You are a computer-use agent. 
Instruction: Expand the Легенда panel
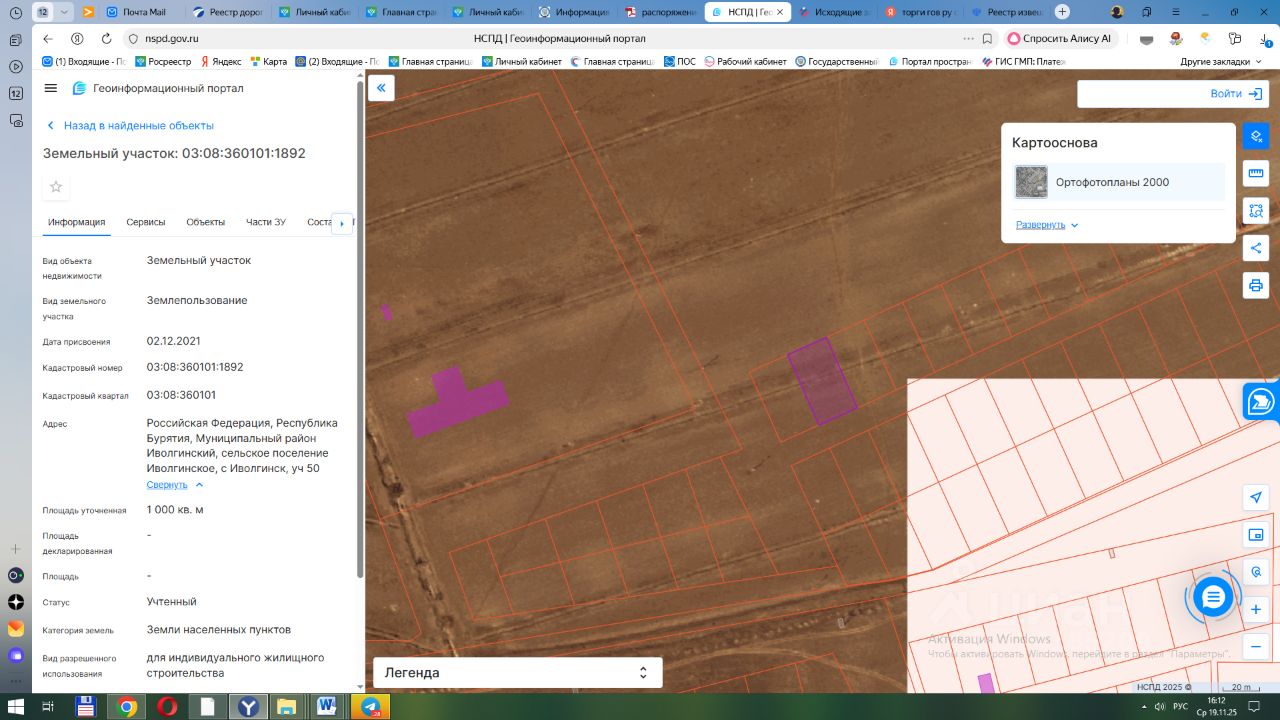[x=517, y=673]
